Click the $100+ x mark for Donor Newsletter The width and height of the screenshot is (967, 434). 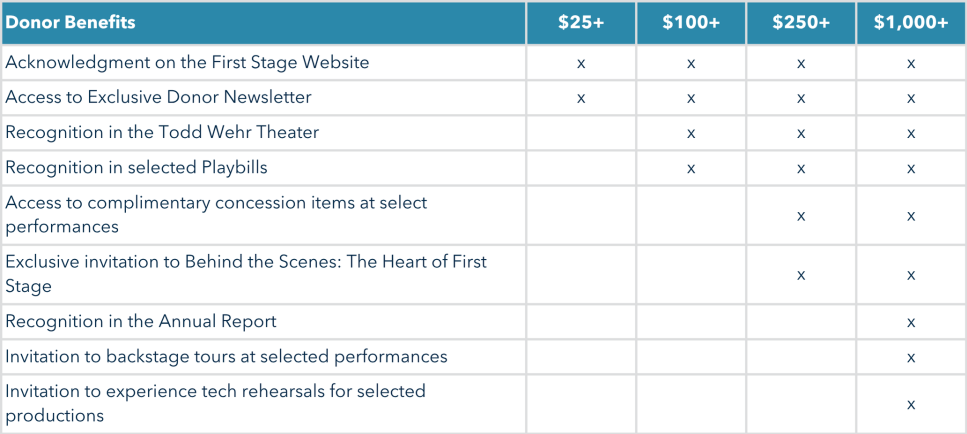tap(691, 99)
